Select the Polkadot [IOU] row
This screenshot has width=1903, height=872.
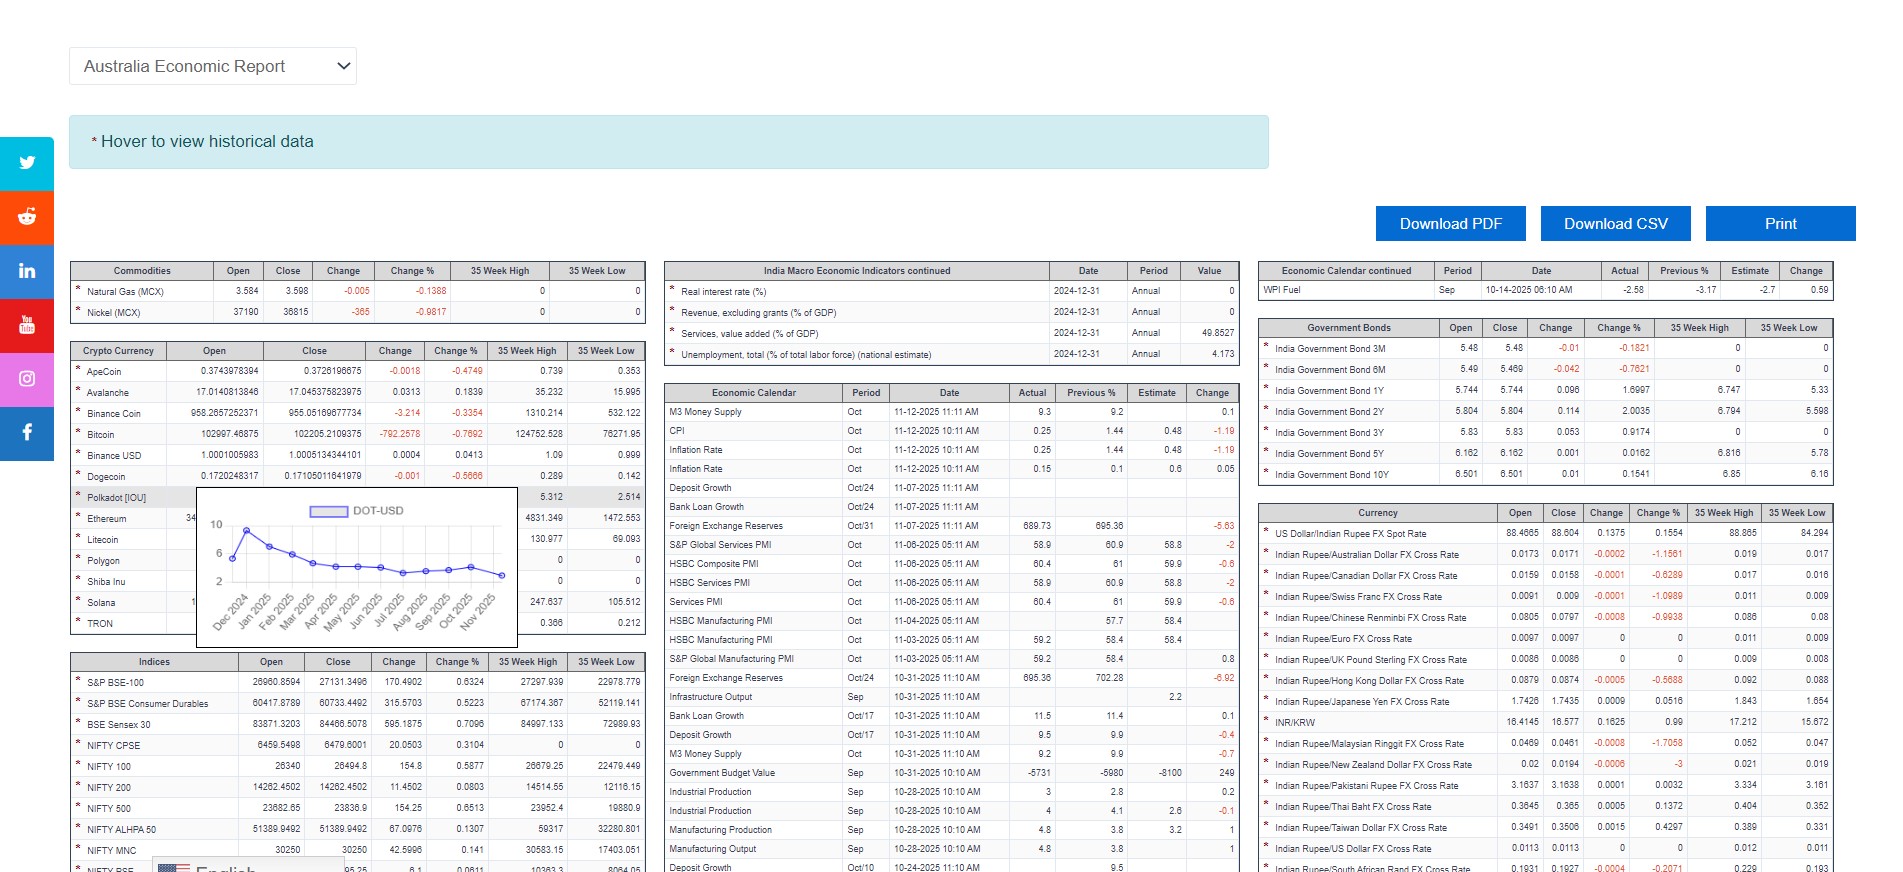point(116,498)
